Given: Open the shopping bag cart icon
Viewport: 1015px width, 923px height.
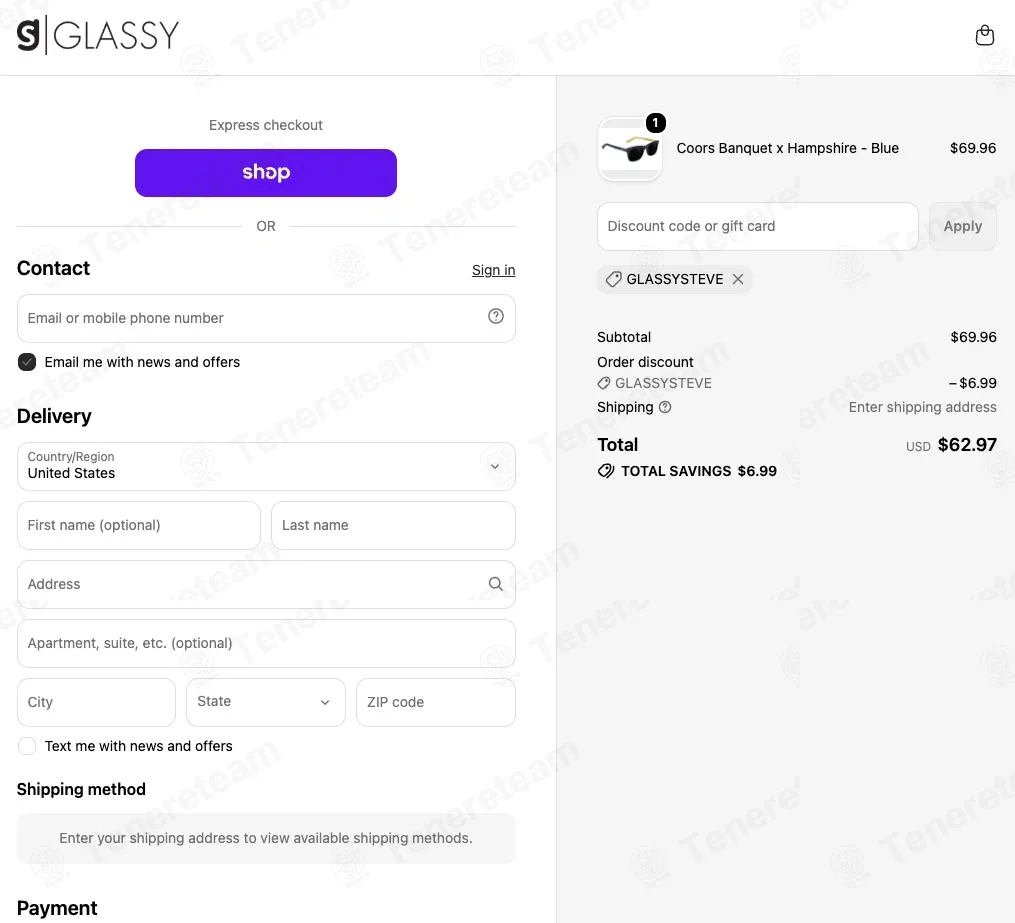Looking at the screenshot, I should pos(985,35).
